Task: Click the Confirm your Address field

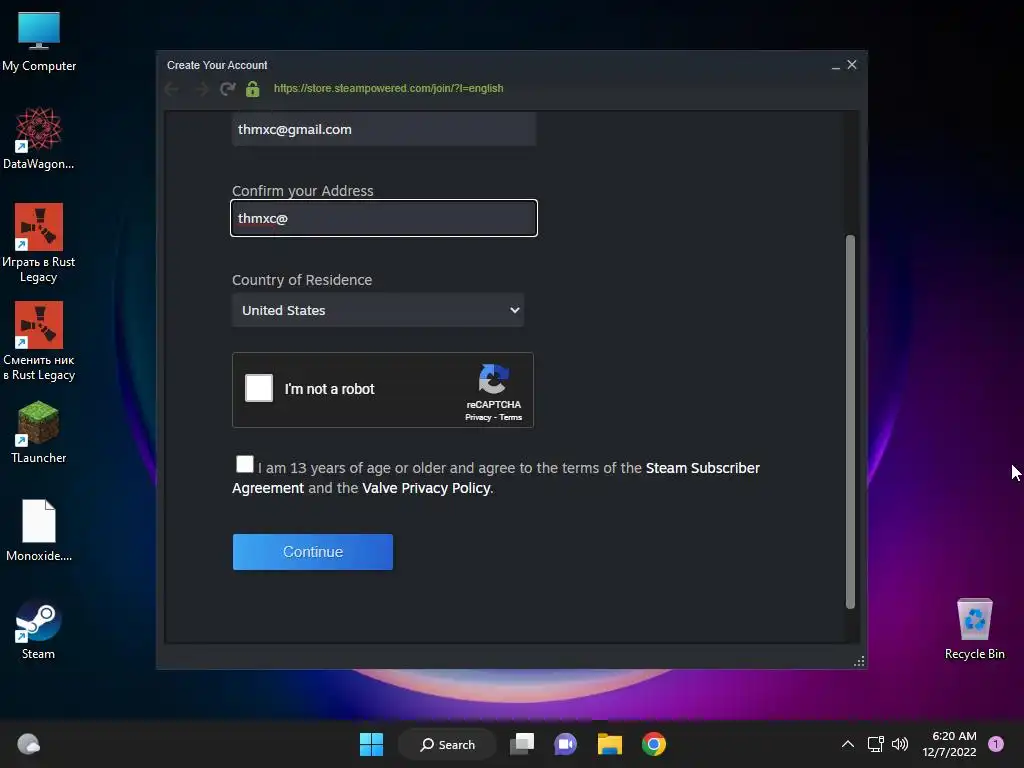Action: pos(384,218)
